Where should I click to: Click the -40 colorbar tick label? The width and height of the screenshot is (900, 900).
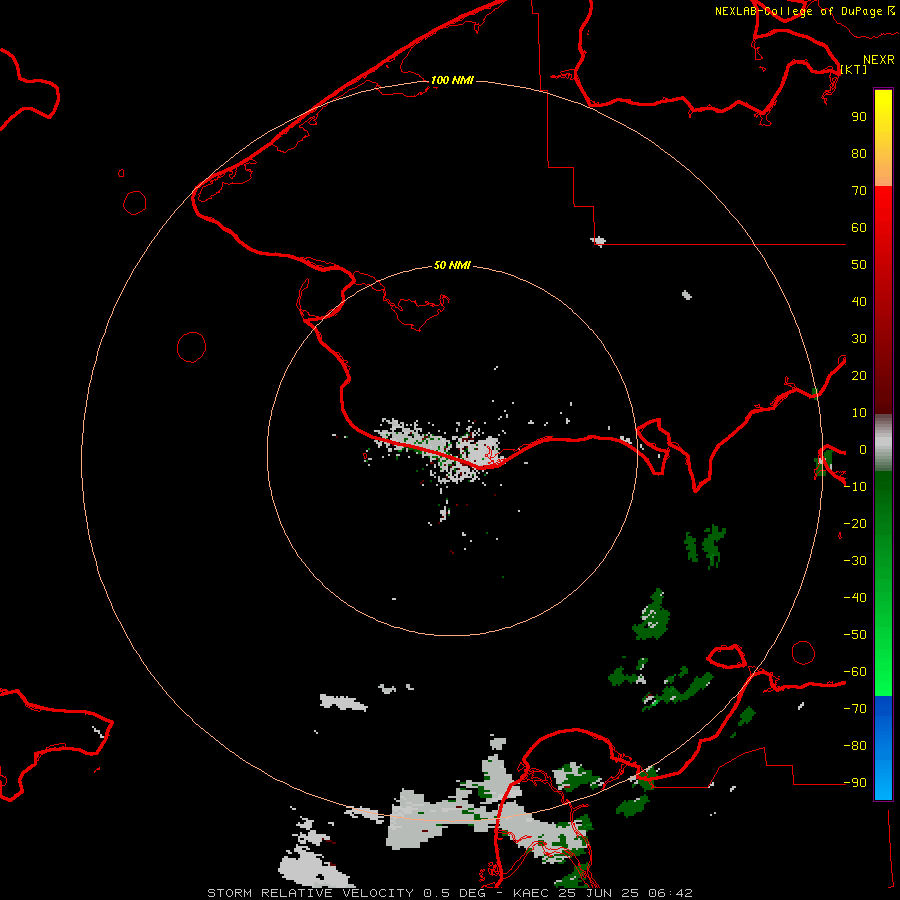pos(855,598)
